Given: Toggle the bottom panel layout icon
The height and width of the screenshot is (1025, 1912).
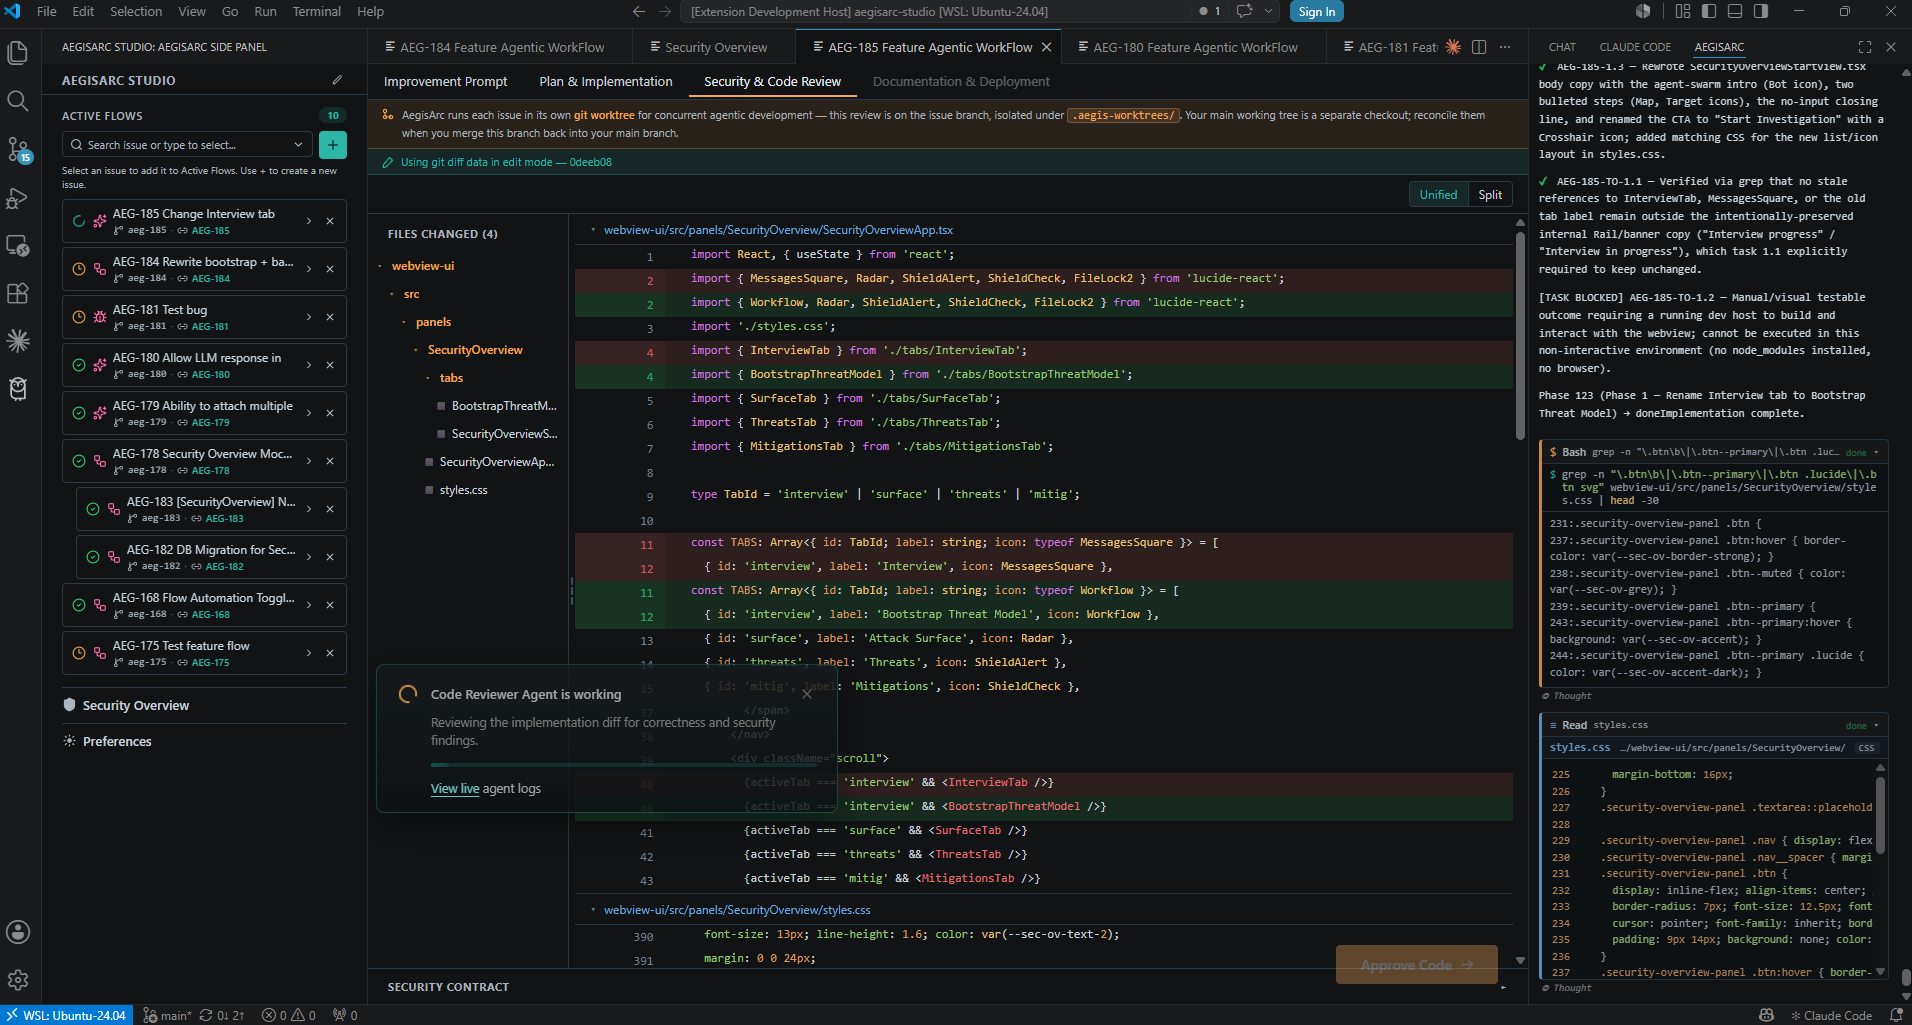Looking at the screenshot, I should pyautogui.click(x=1735, y=11).
